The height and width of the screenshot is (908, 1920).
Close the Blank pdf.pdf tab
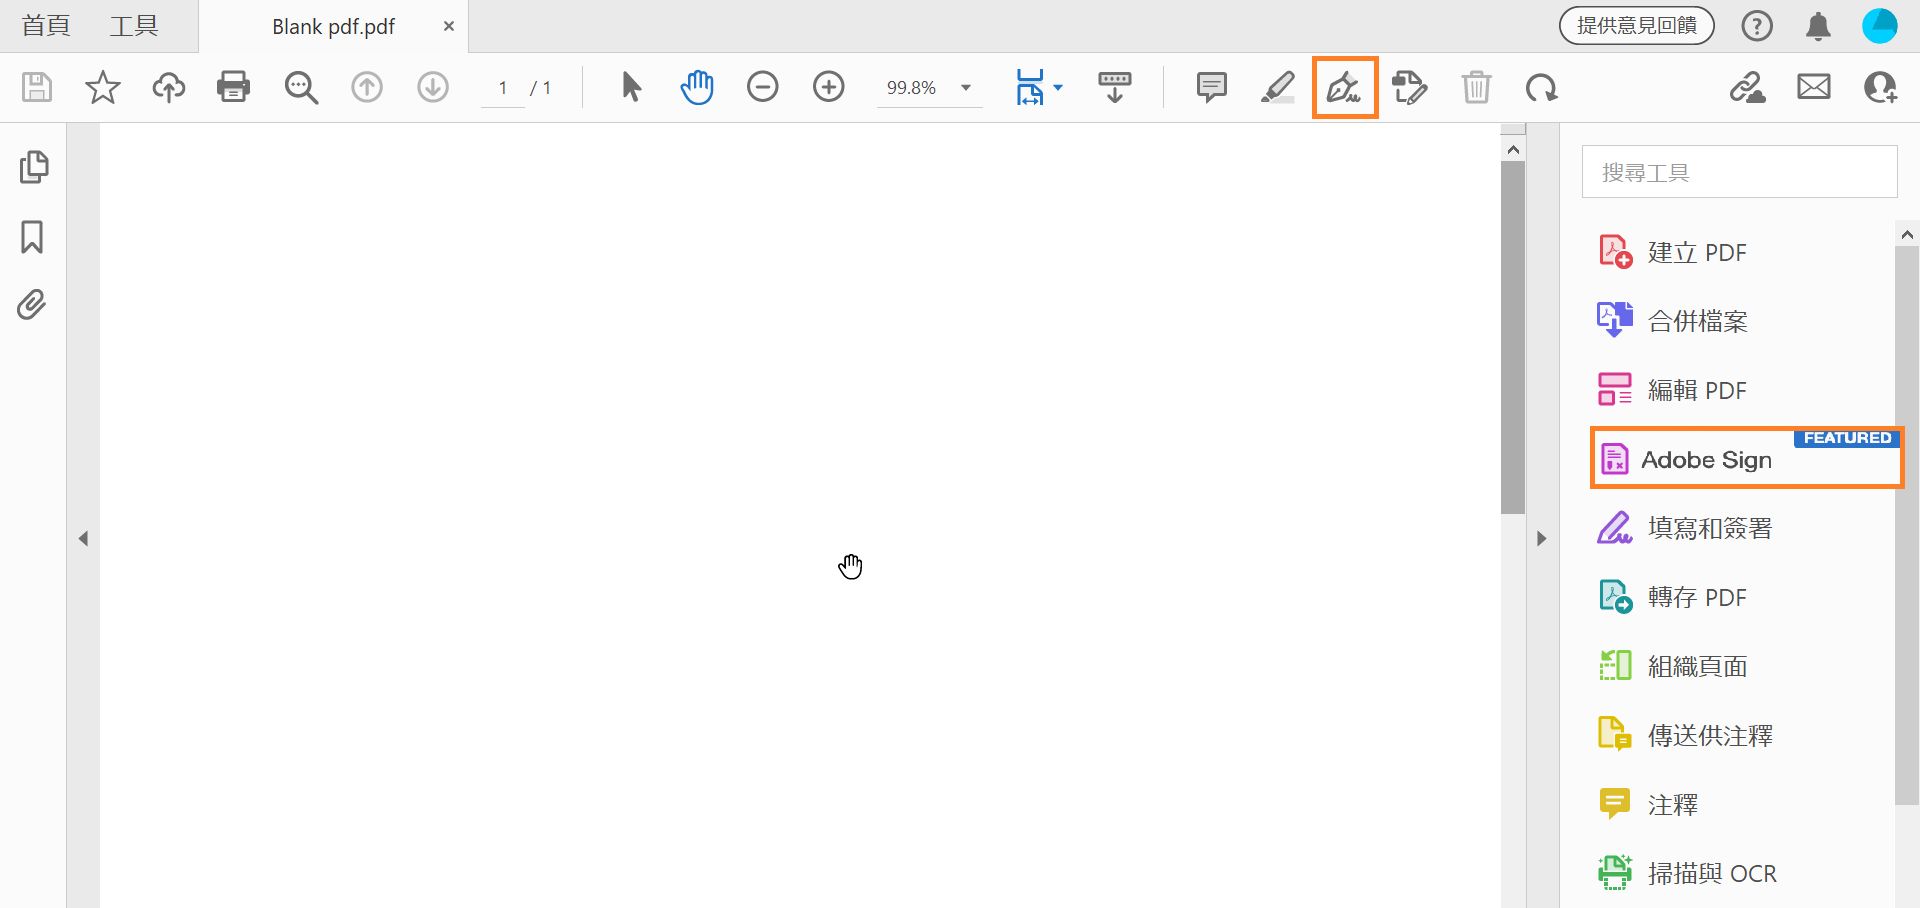pos(449,27)
